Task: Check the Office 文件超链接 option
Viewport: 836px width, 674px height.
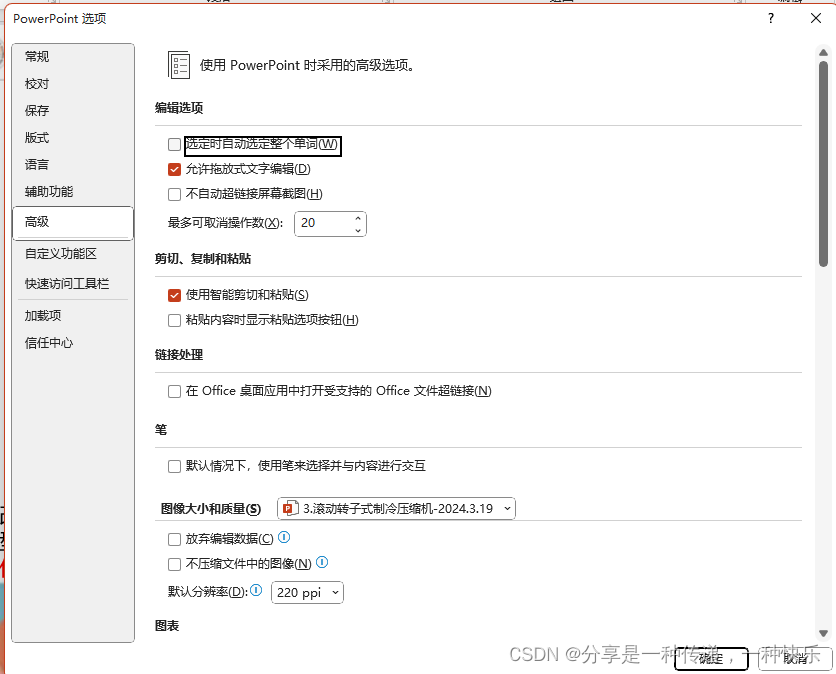Action: 174,391
